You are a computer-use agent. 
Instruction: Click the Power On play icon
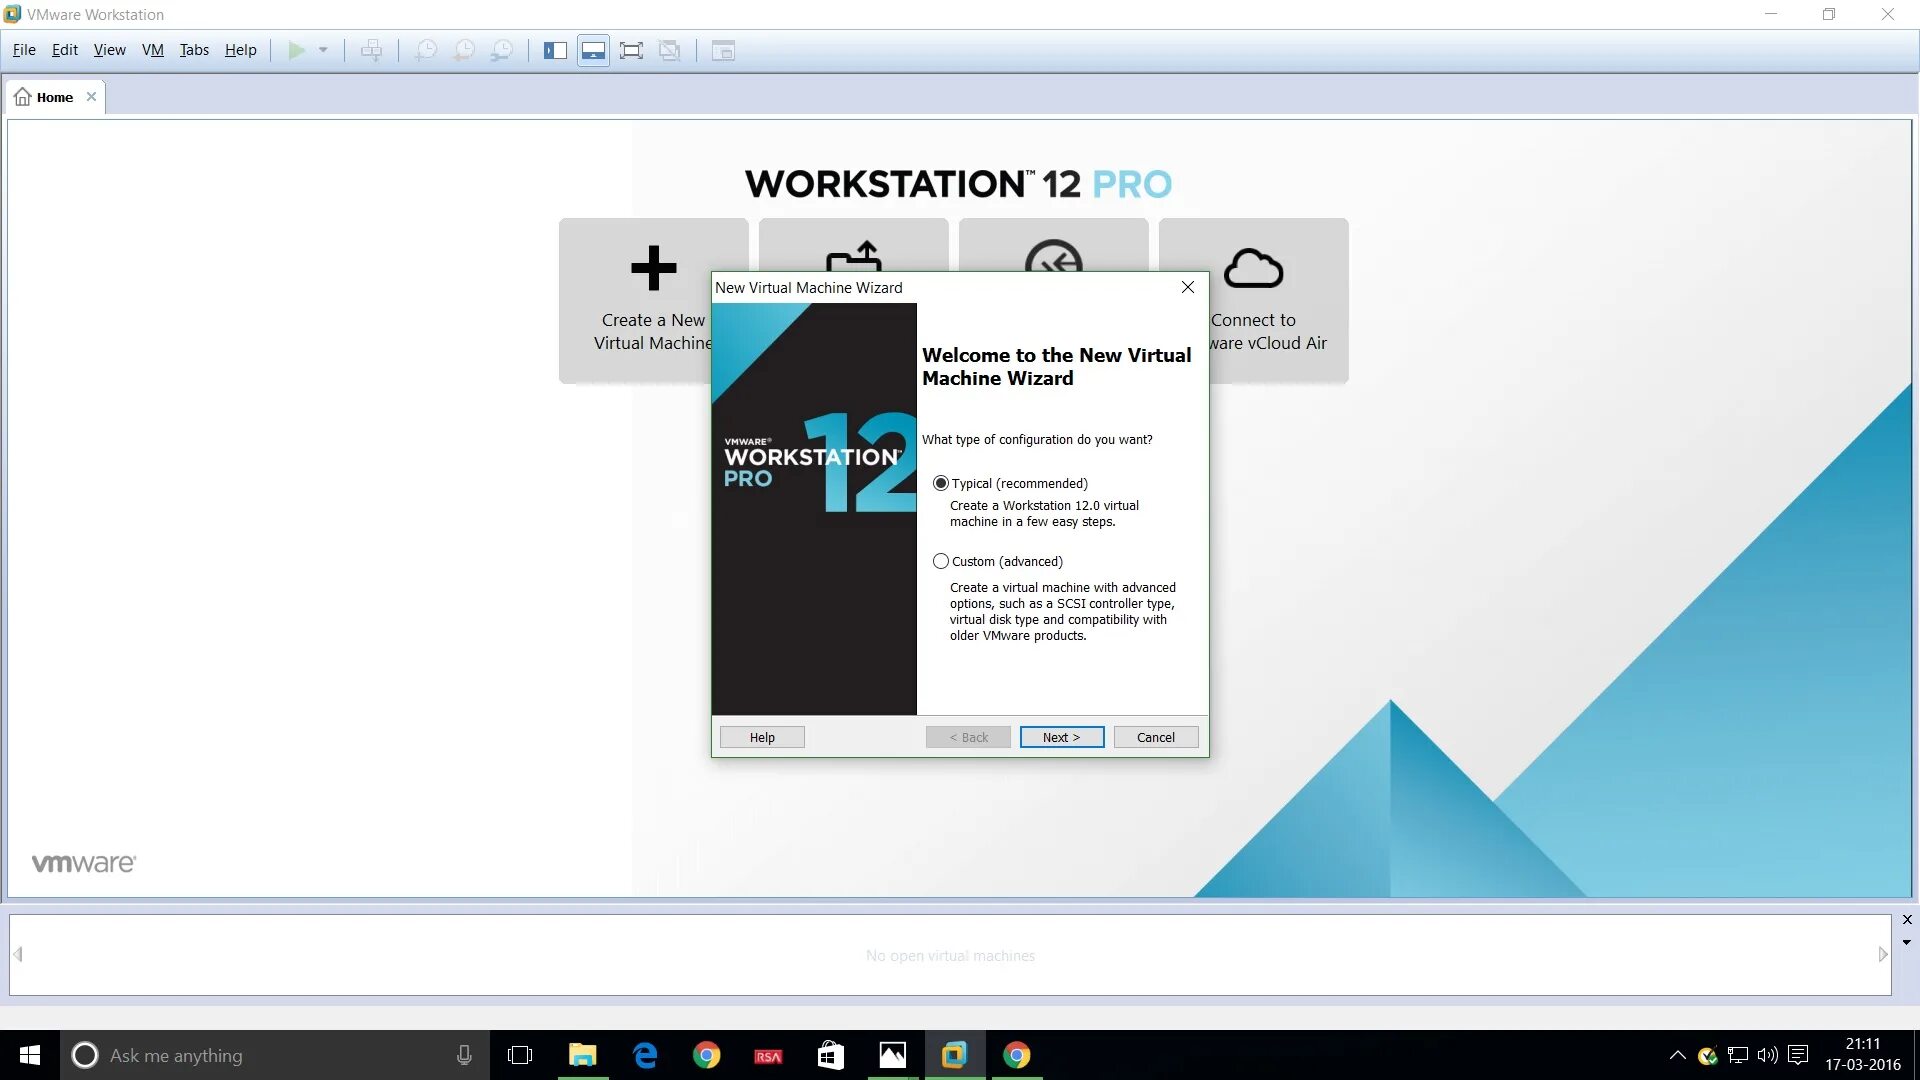(x=296, y=50)
